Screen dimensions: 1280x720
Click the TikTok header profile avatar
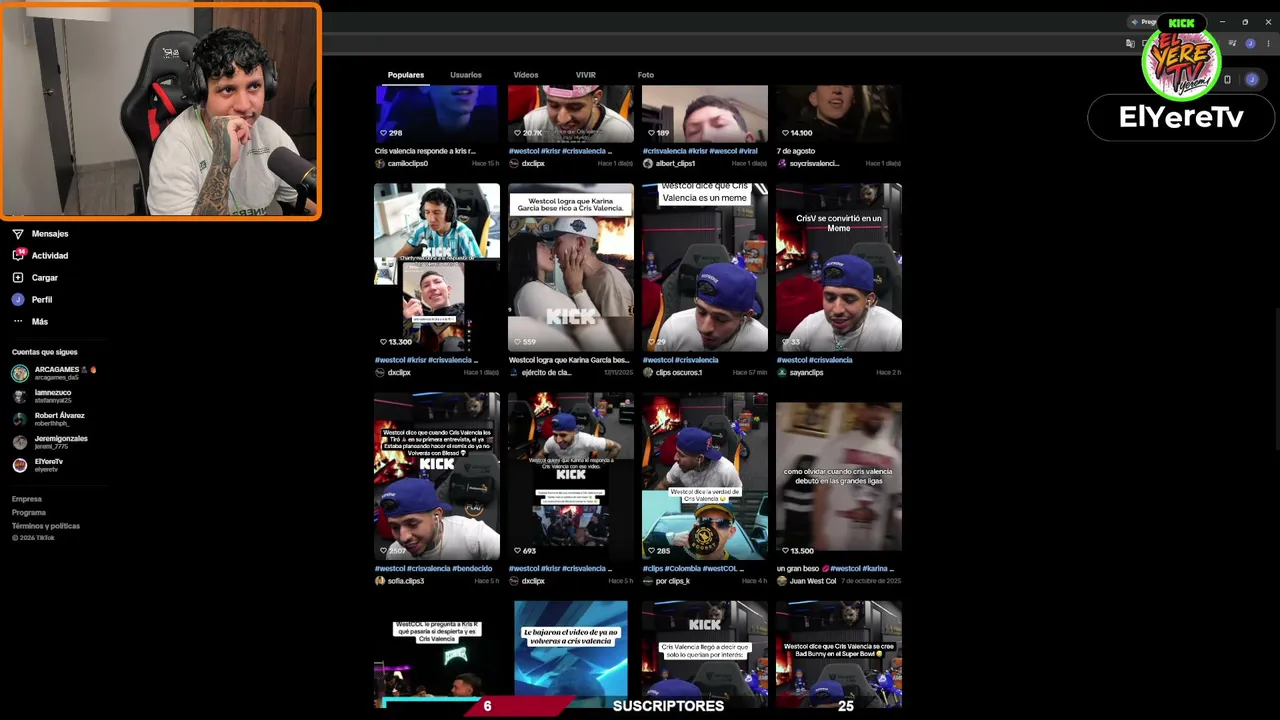pos(1251,79)
